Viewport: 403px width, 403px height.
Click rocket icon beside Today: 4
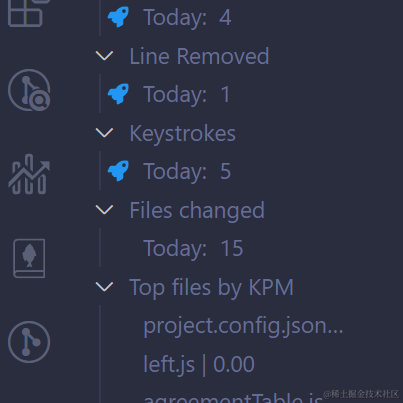(x=118, y=17)
